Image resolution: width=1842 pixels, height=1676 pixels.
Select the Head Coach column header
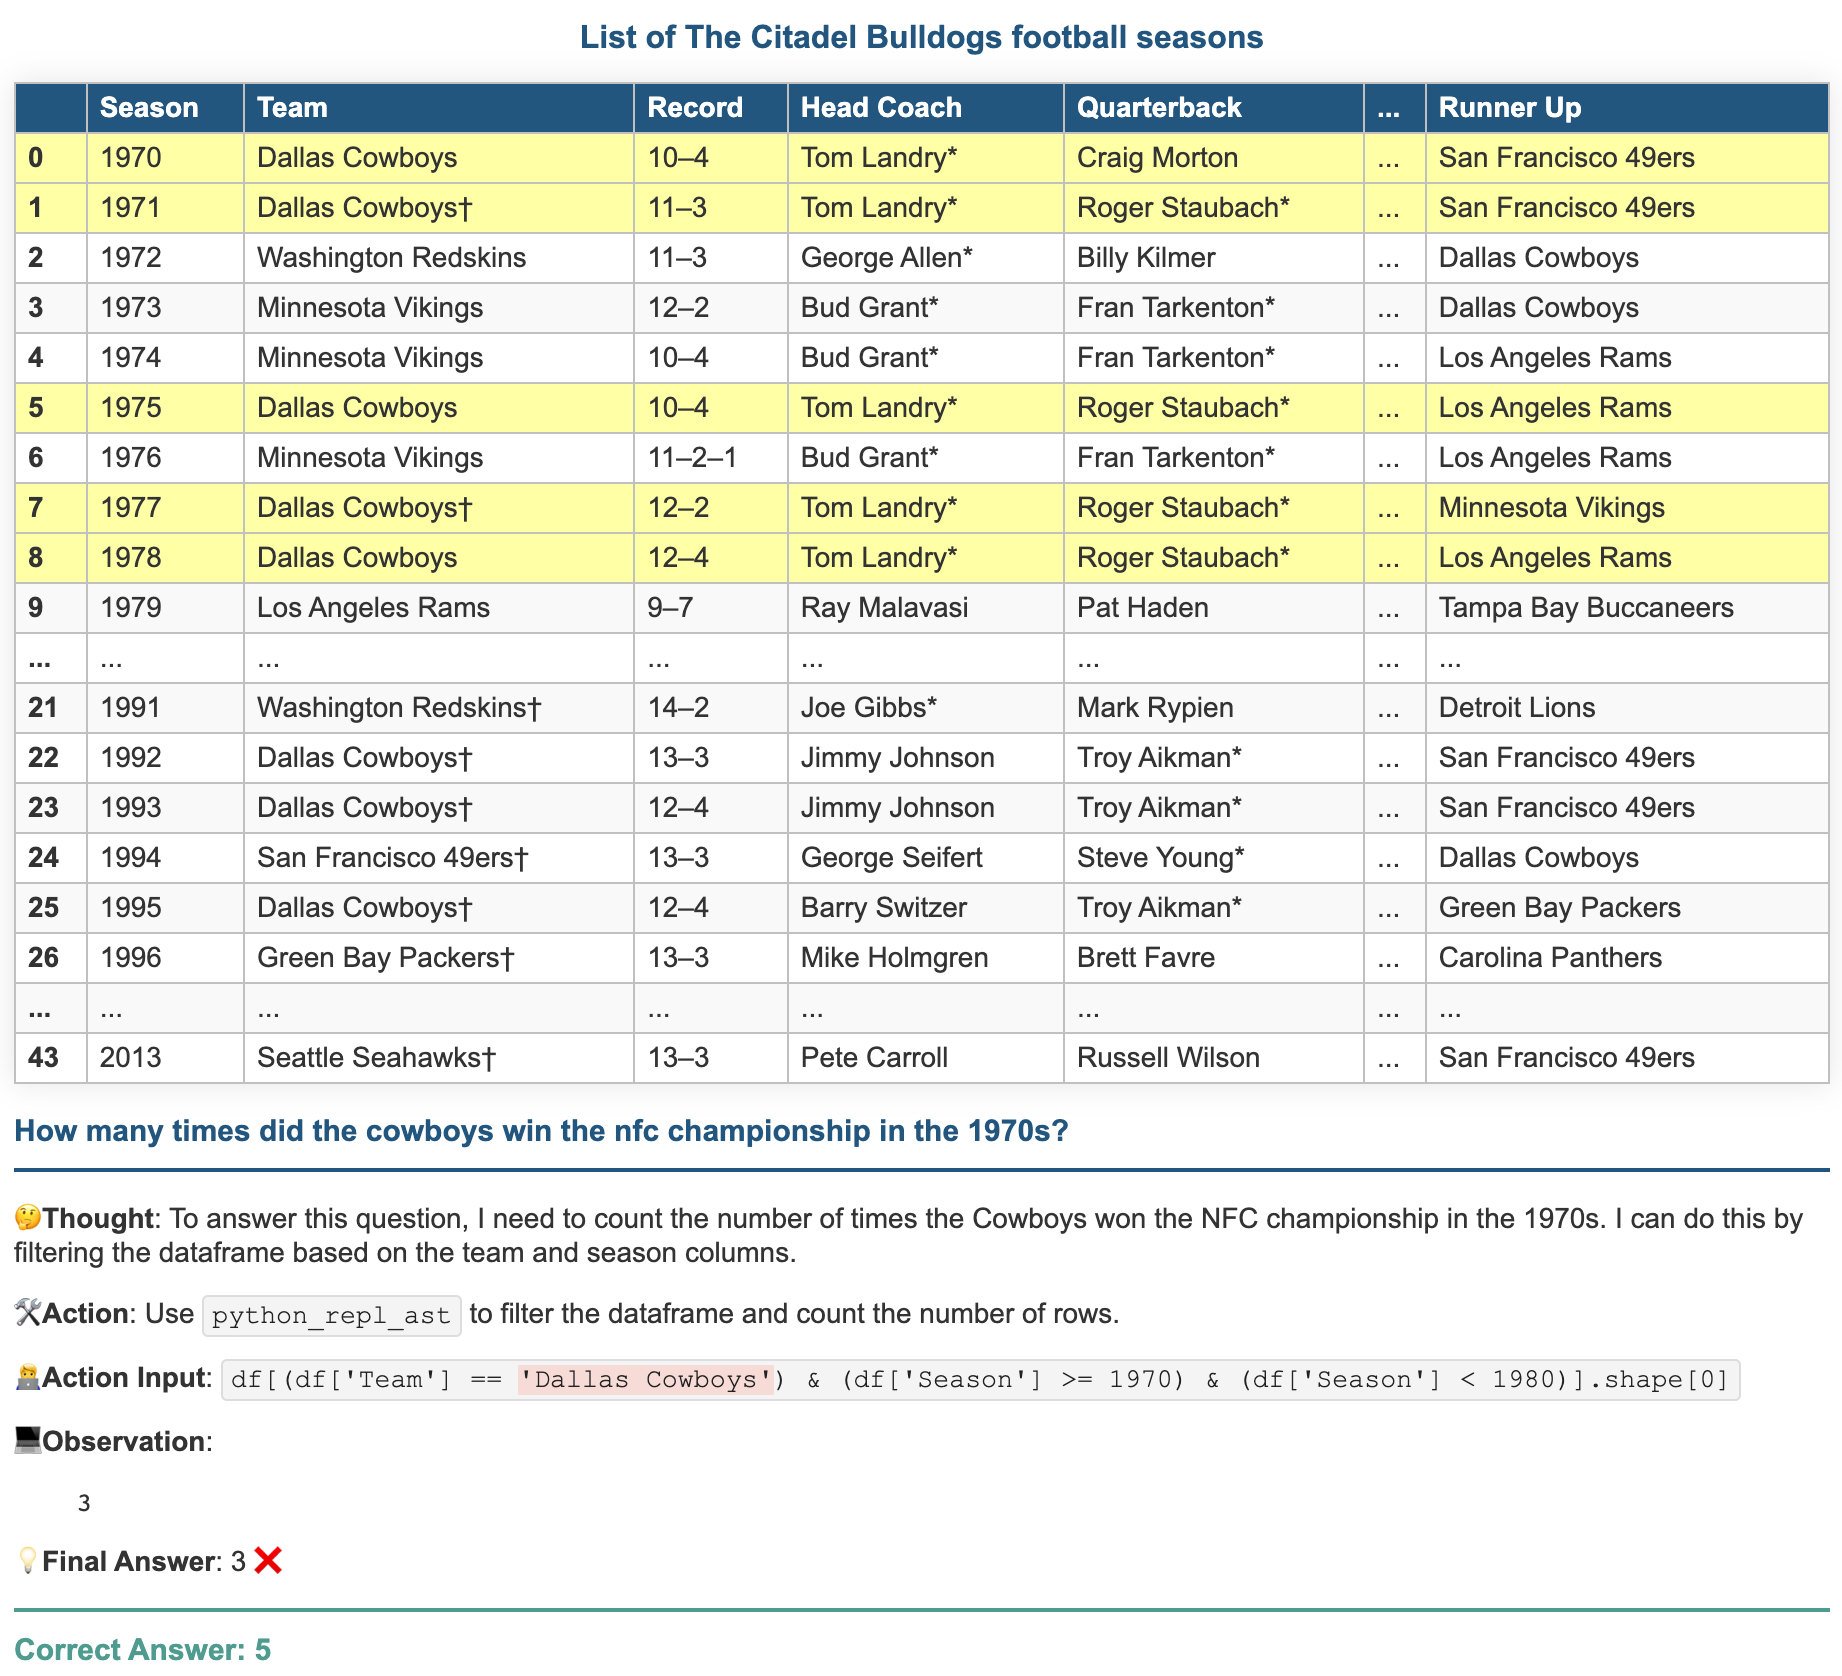[x=926, y=108]
